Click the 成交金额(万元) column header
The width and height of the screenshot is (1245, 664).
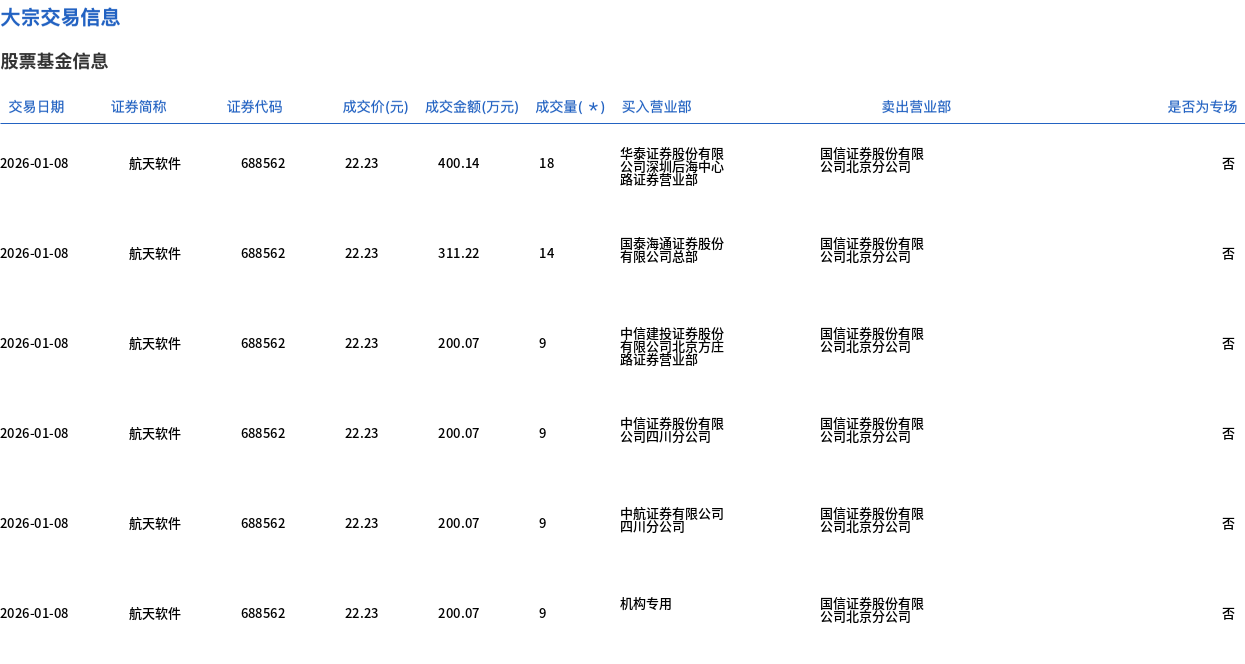[x=472, y=107]
